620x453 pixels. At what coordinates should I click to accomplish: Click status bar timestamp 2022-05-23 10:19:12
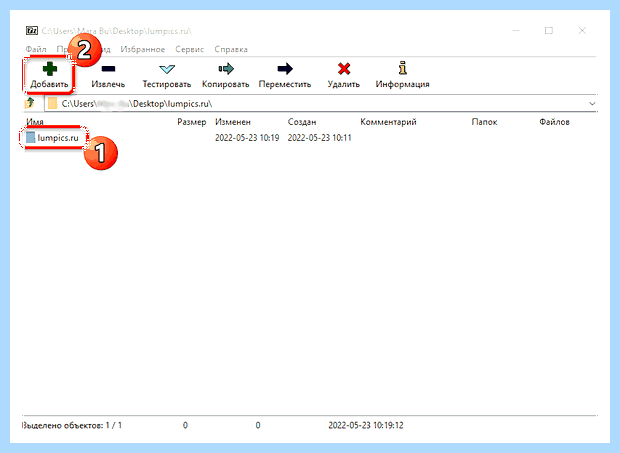point(366,425)
